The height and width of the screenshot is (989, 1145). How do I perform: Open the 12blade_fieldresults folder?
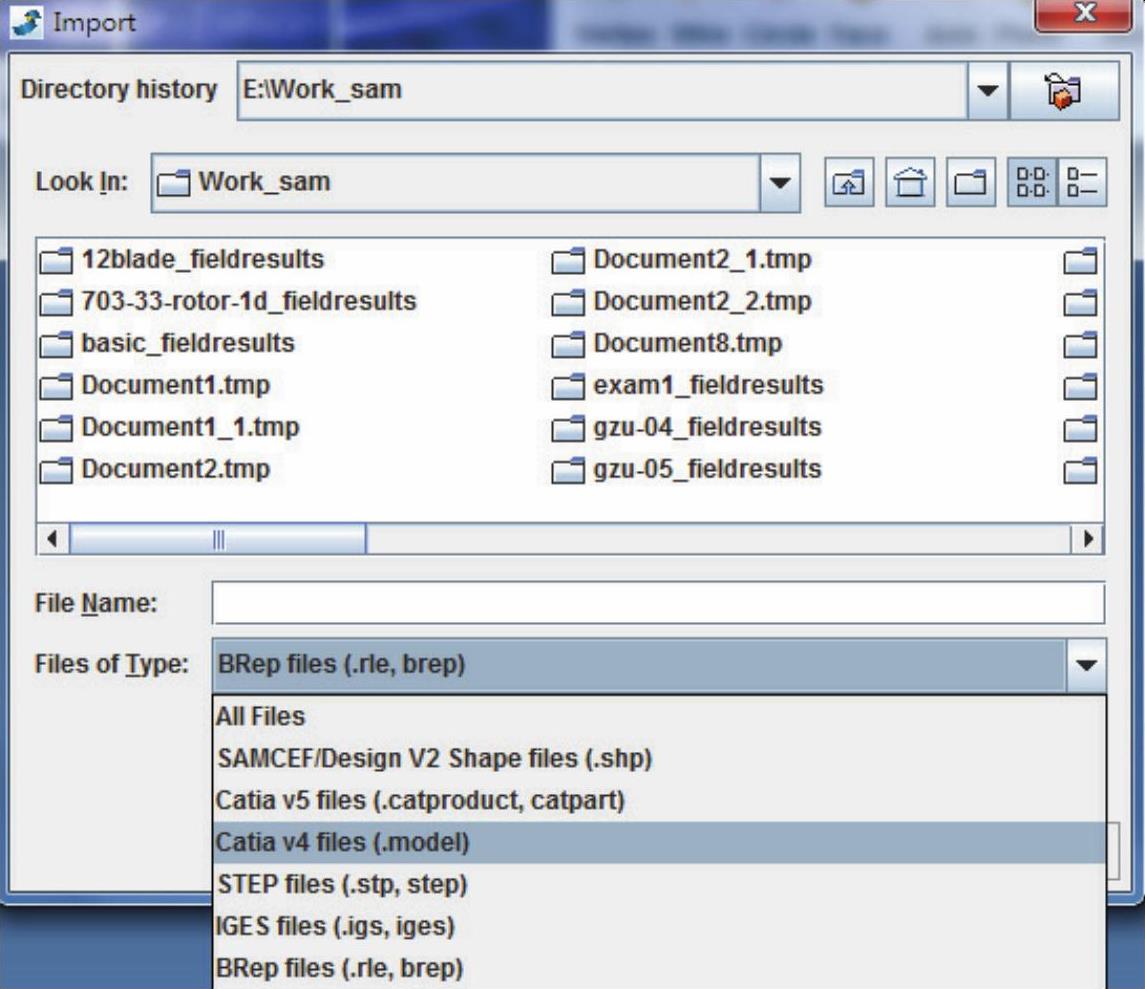pos(202,260)
